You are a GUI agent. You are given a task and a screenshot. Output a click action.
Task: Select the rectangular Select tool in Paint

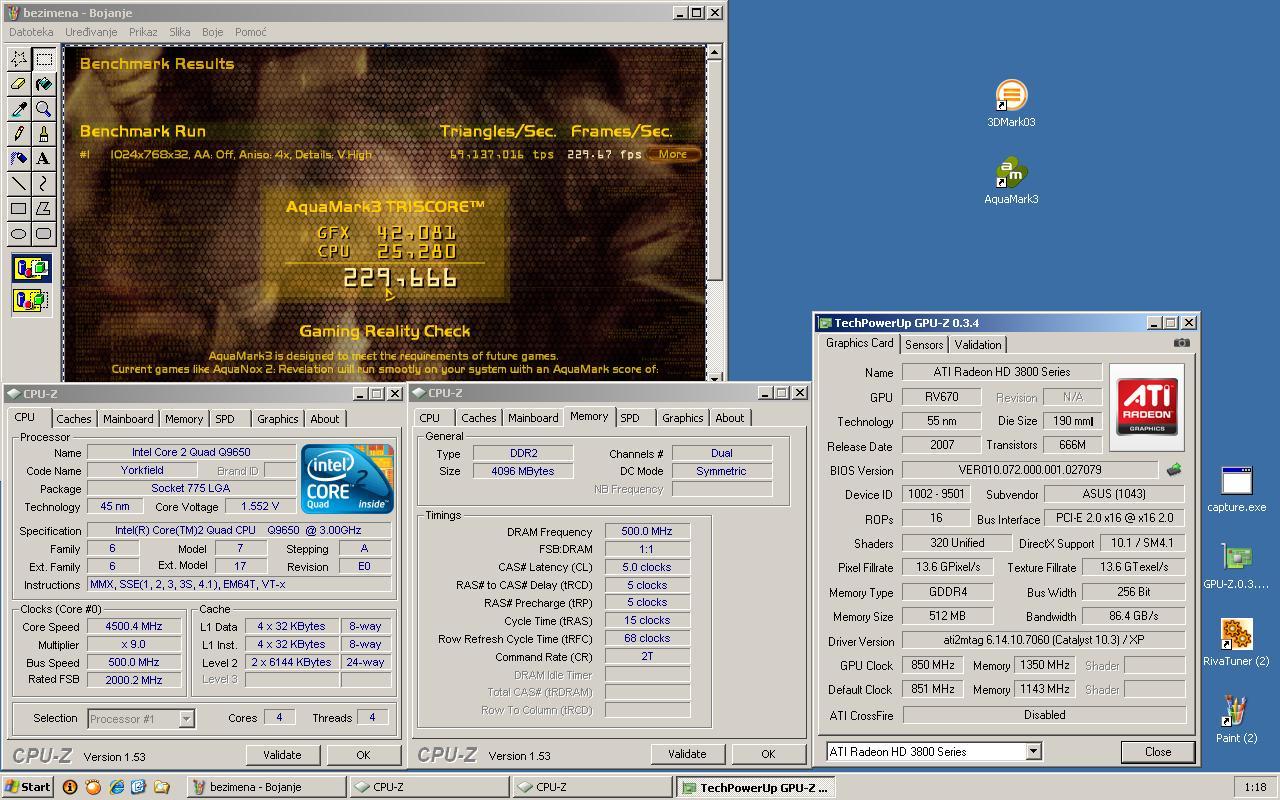44,59
